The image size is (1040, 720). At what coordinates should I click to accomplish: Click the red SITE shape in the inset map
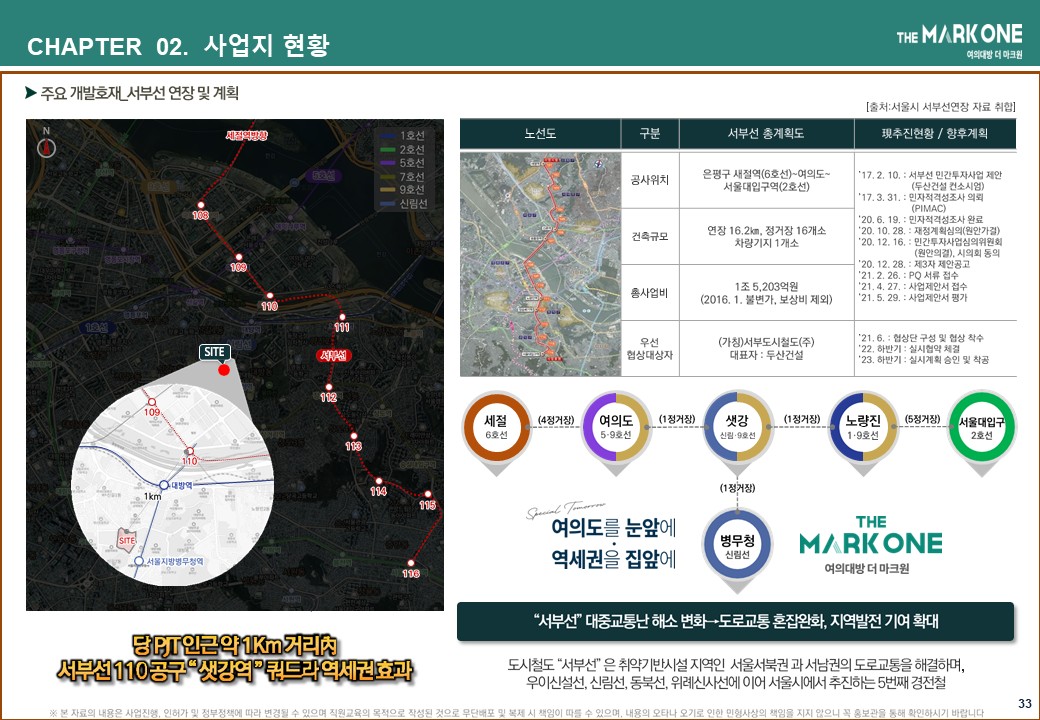point(126,540)
